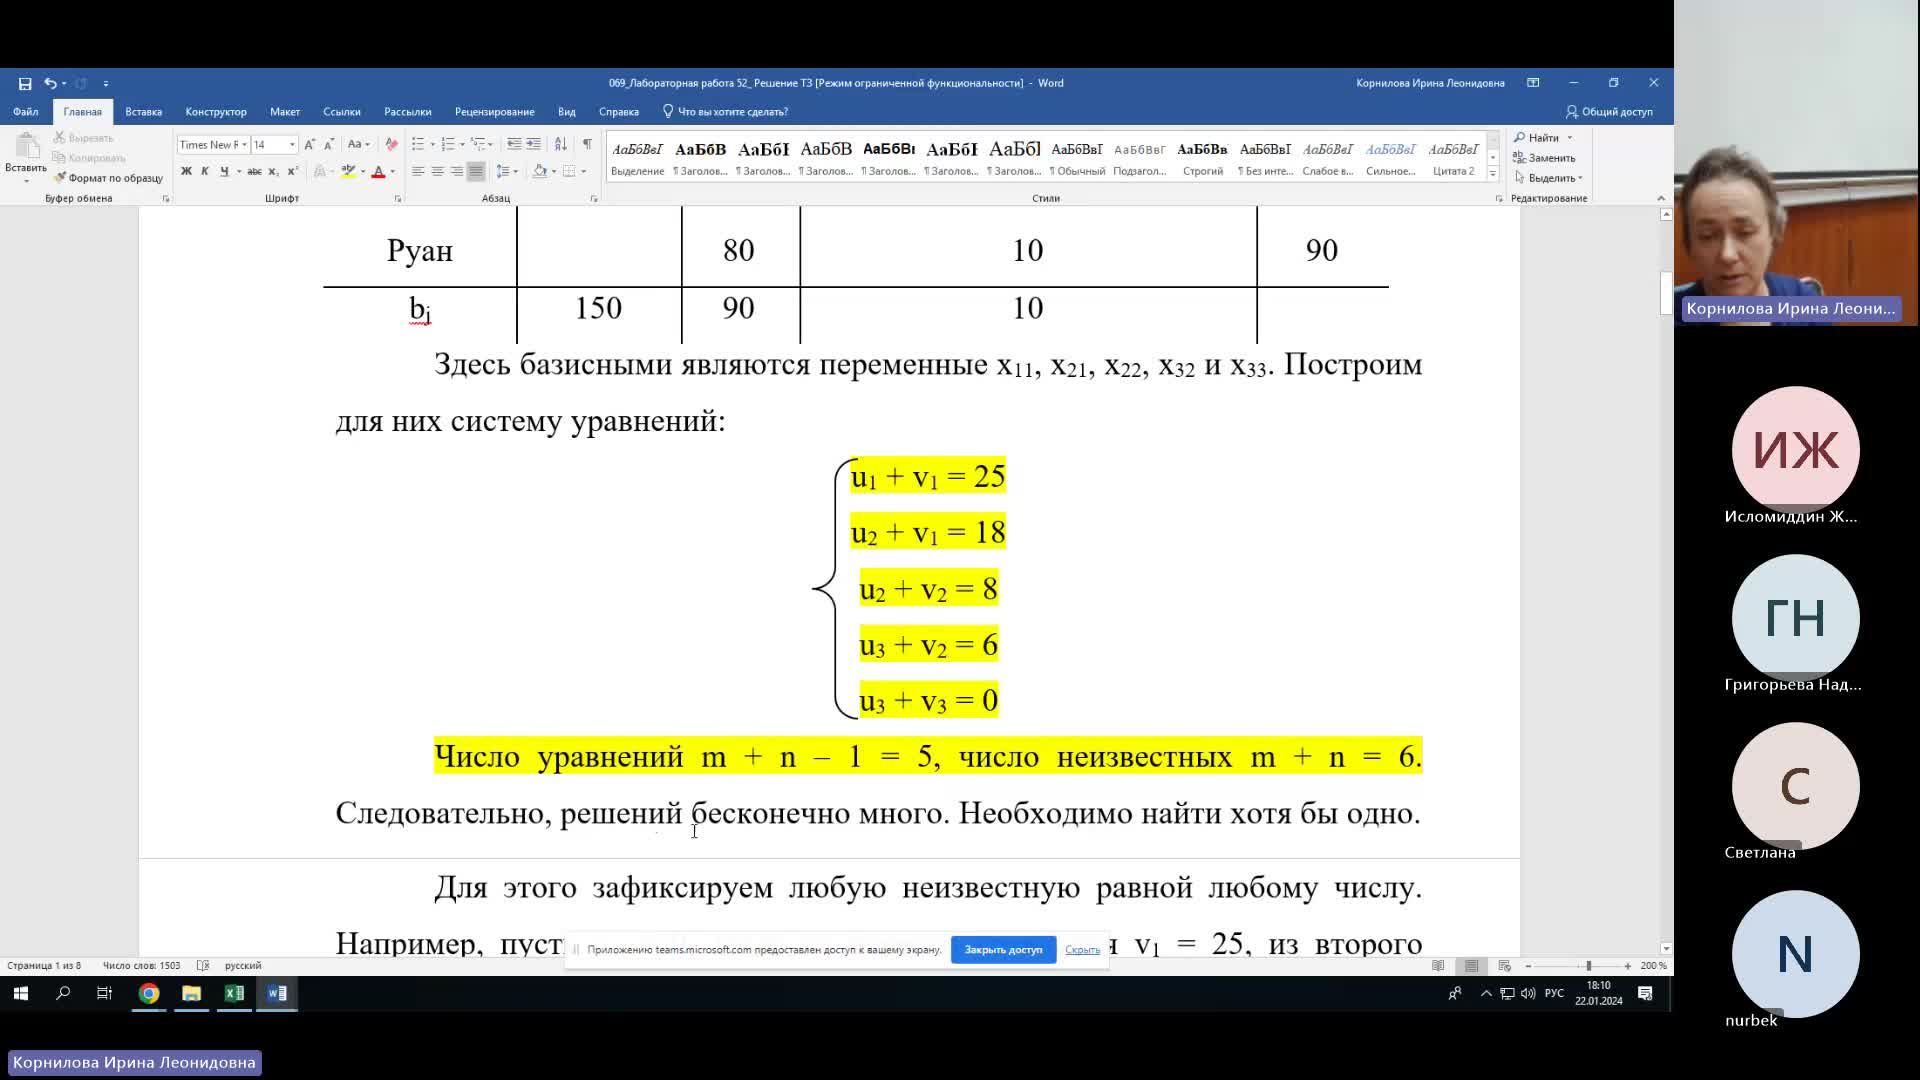
Task: Apply yellow text highlight color
Action: pyautogui.click(x=348, y=172)
